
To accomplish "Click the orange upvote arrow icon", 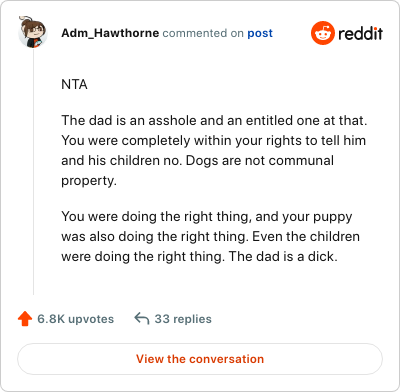I will [25, 319].
